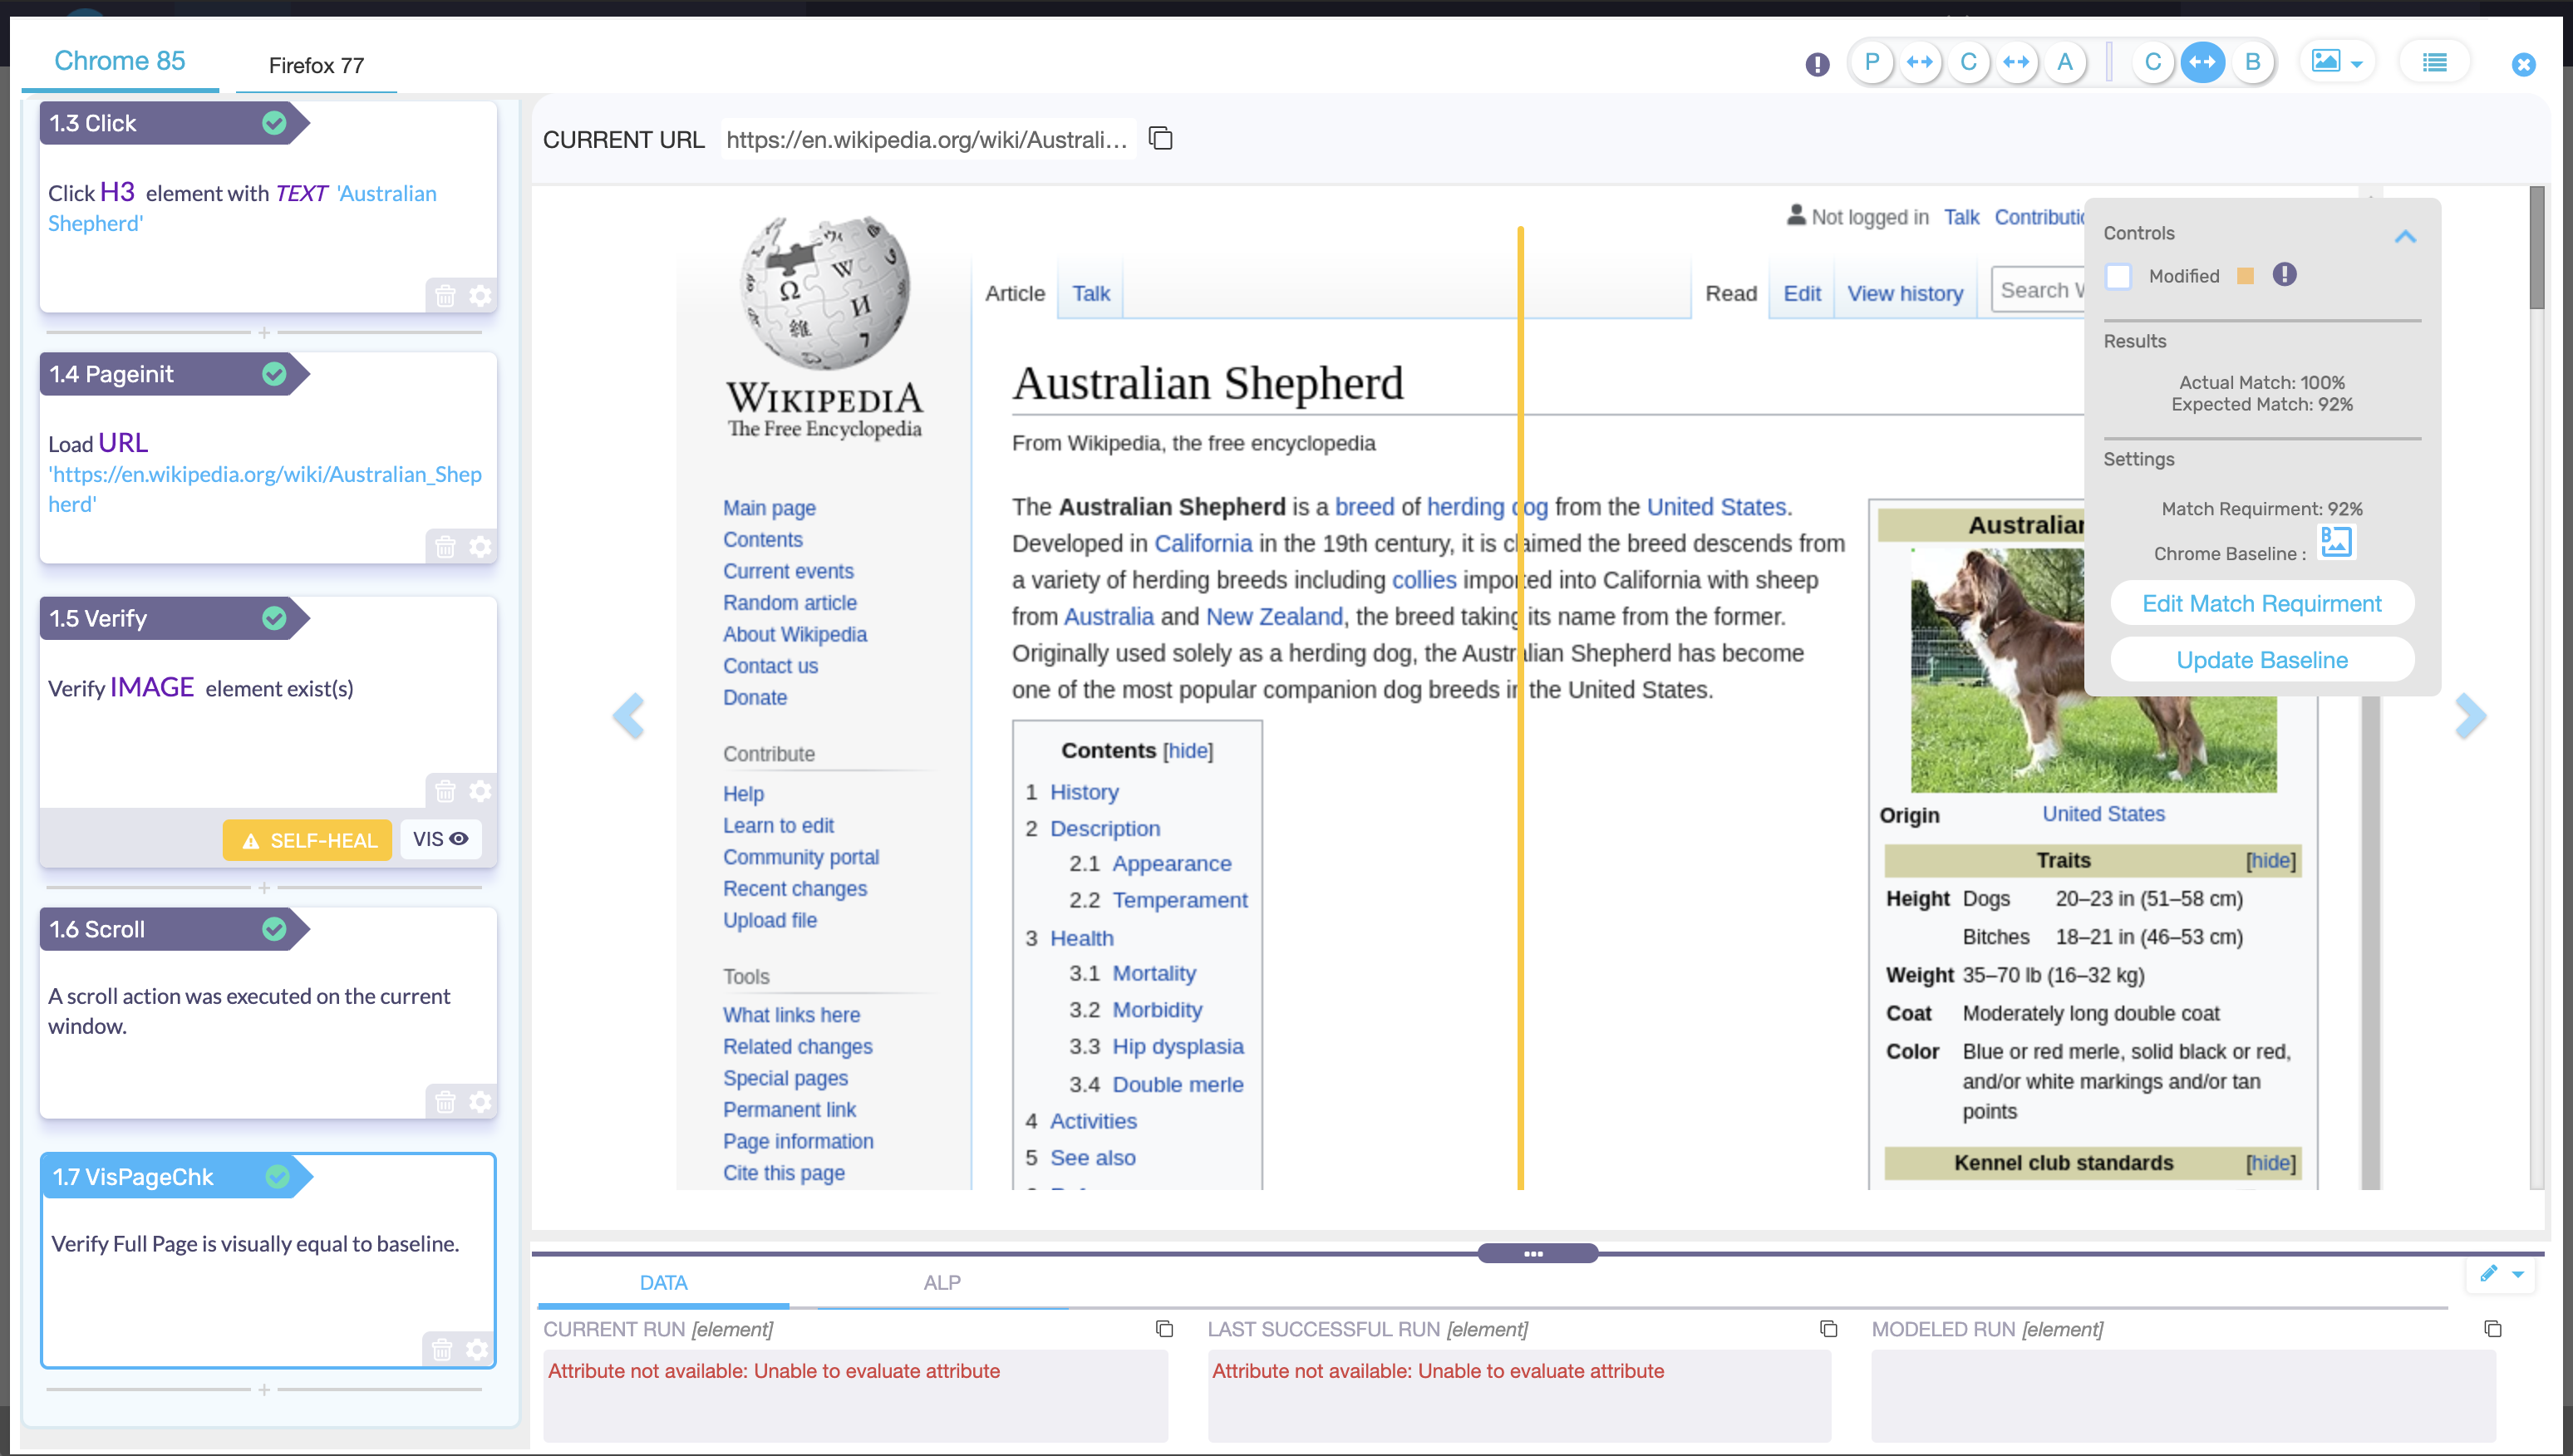Viewport: 2573px width, 1456px height.
Task: Switch to the Chrome 85 tab
Action: [120, 61]
